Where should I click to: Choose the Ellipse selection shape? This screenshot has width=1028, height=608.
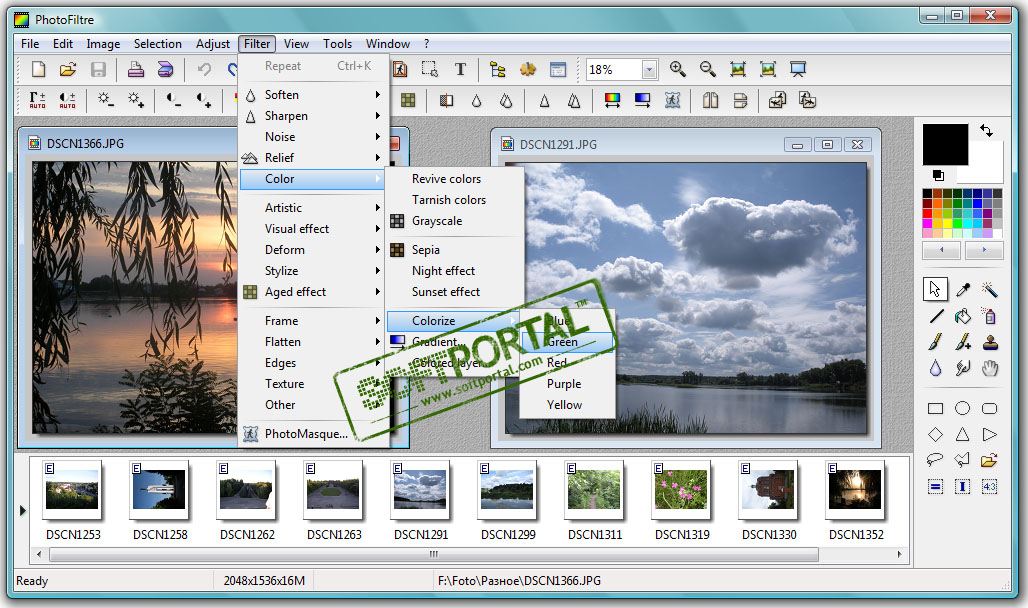point(962,409)
